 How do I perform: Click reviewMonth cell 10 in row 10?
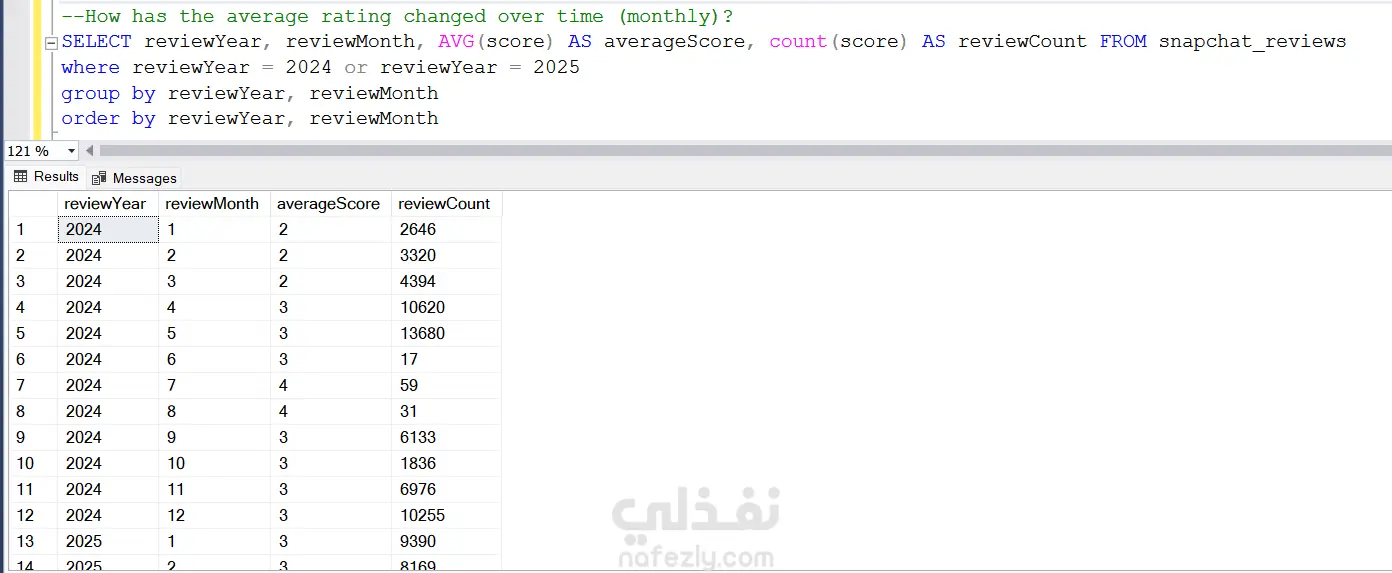[x=214, y=464]
